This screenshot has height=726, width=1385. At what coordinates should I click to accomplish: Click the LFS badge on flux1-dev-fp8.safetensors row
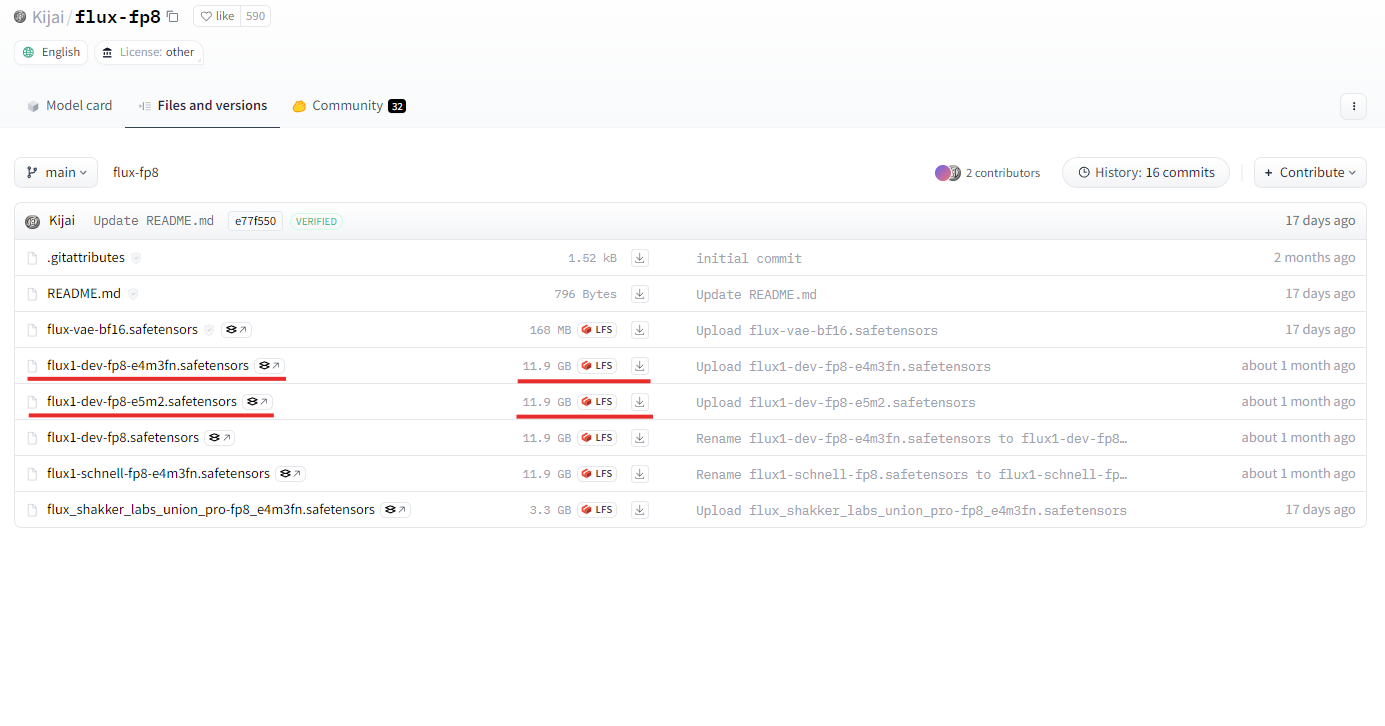coord(597,438)
